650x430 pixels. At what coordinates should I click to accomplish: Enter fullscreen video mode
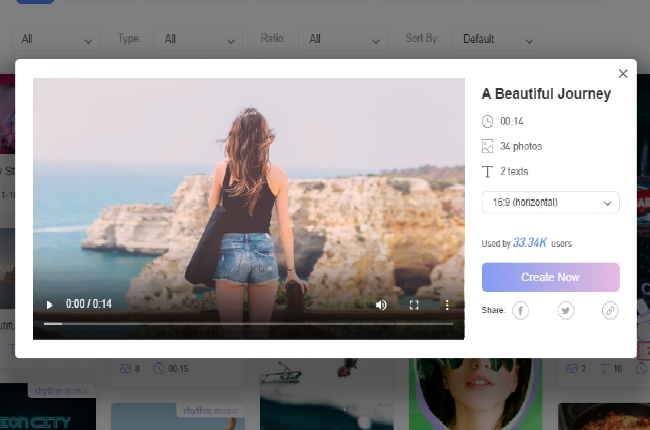tap(414, 304)
